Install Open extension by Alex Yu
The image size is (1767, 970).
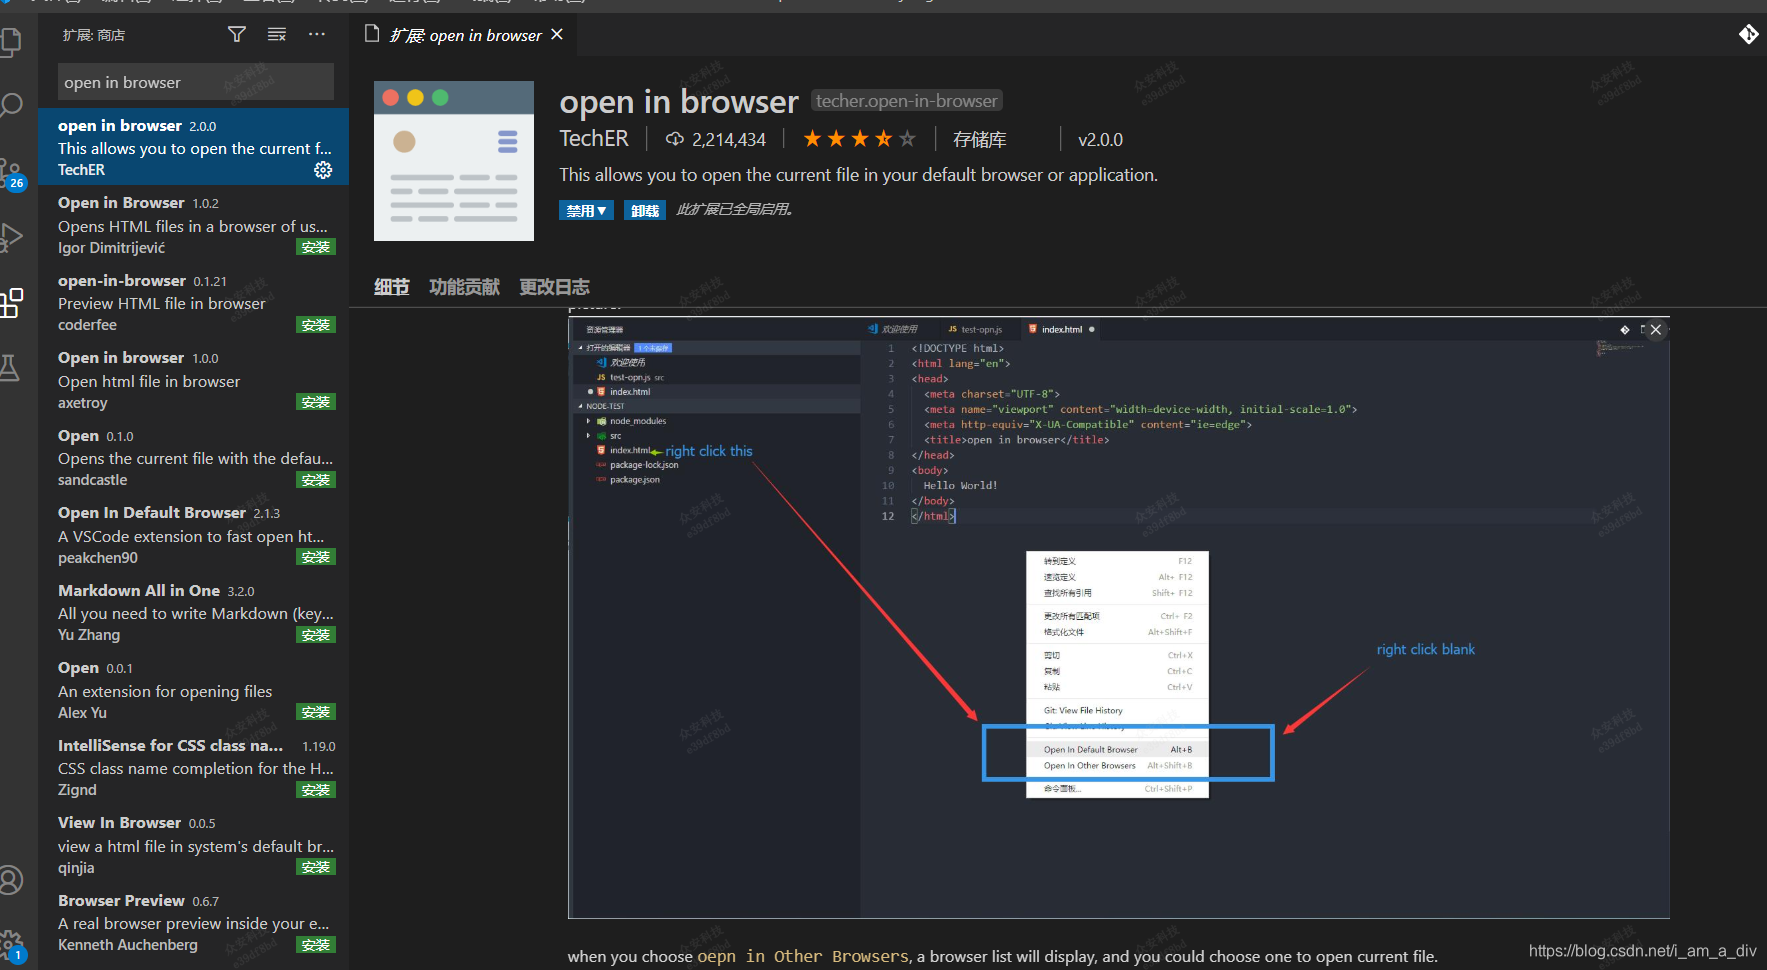(316, 712)
